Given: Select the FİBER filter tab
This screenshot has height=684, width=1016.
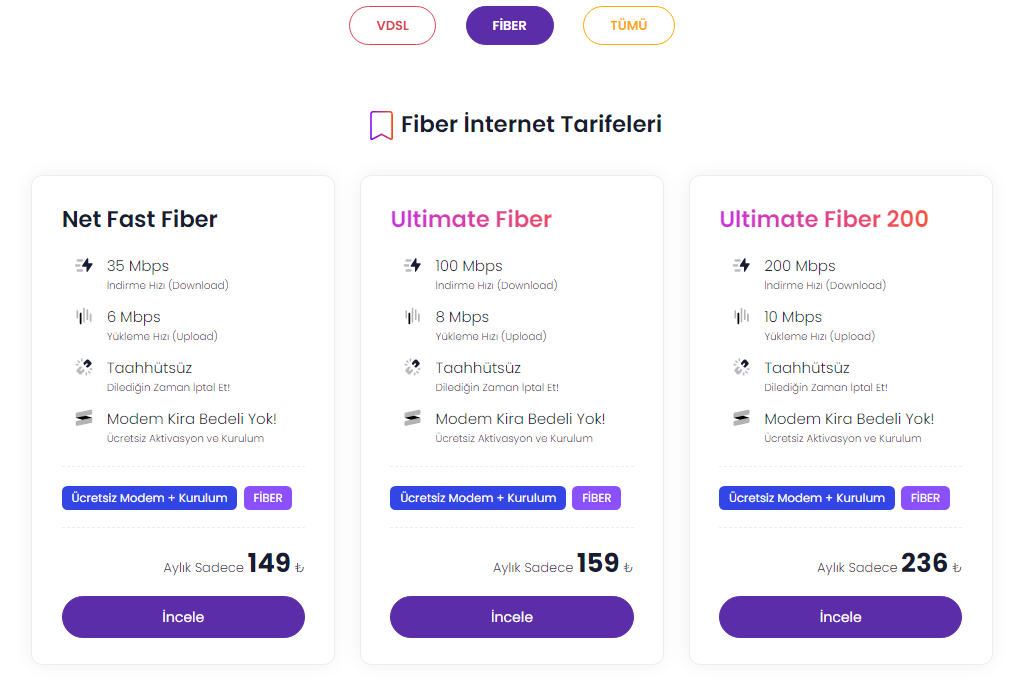Looking at the screenshot, I should [509, 26].
